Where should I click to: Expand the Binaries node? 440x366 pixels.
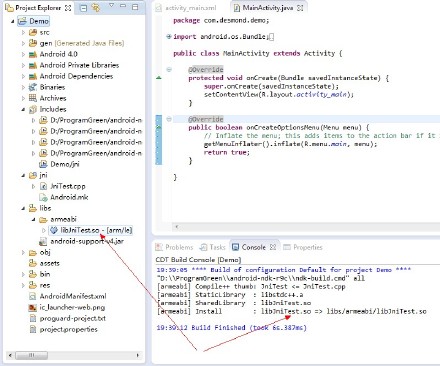(23, 87)
